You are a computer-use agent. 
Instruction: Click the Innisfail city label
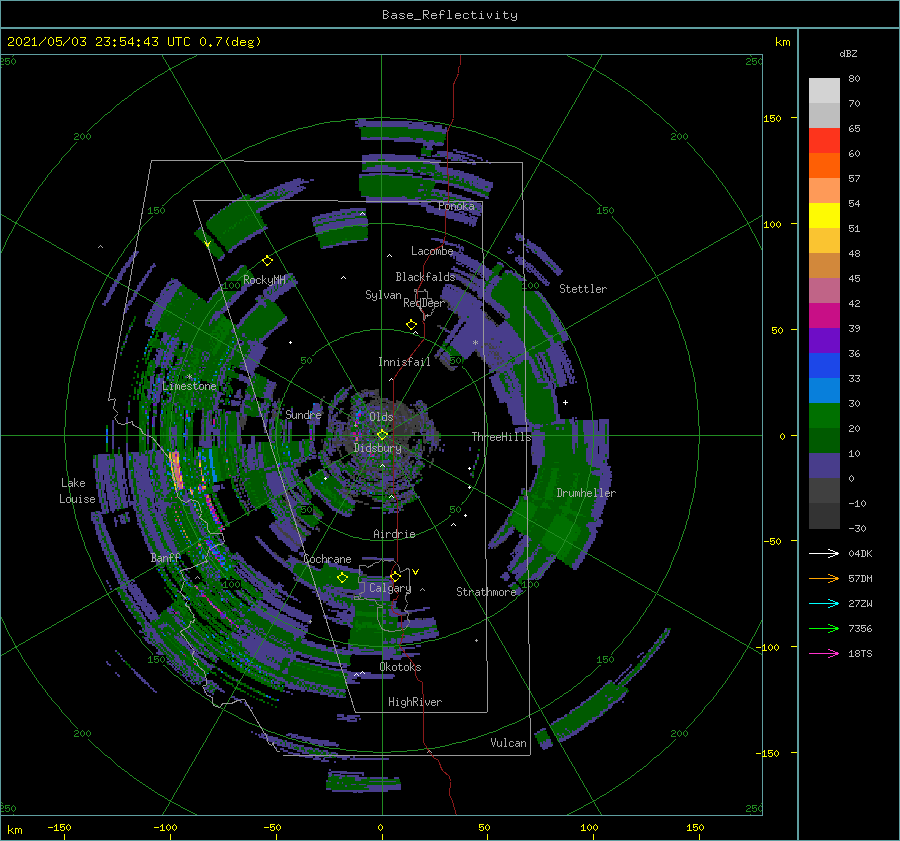click(x=404, y=362)
